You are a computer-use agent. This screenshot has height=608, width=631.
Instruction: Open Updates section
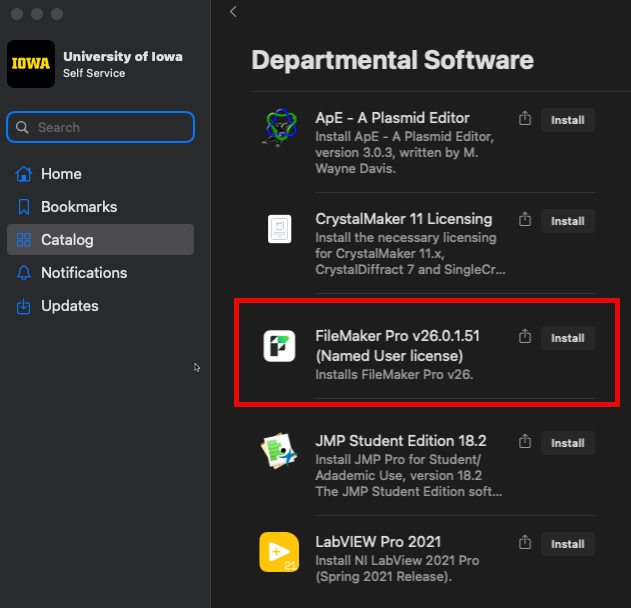coord(101,306)
